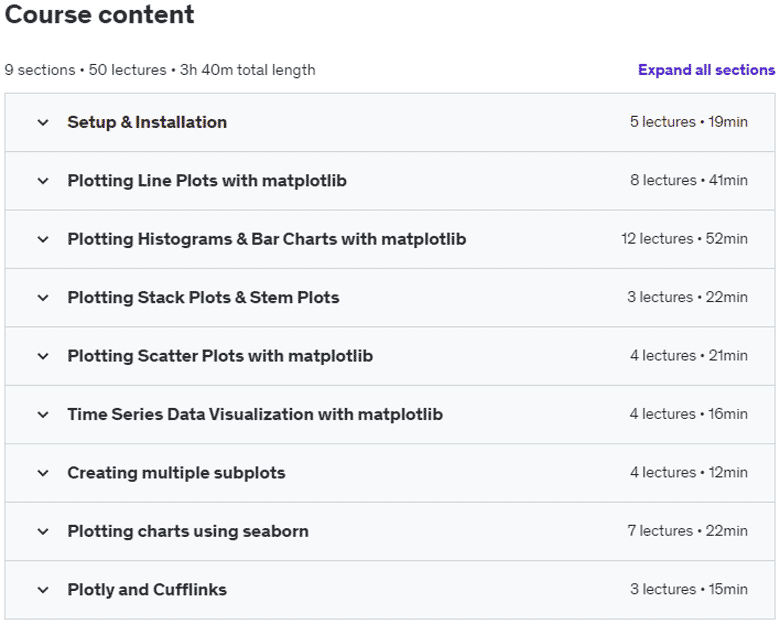Open the Setup & Installation section title
780x624 pixels.
click(x=147, y=122)
